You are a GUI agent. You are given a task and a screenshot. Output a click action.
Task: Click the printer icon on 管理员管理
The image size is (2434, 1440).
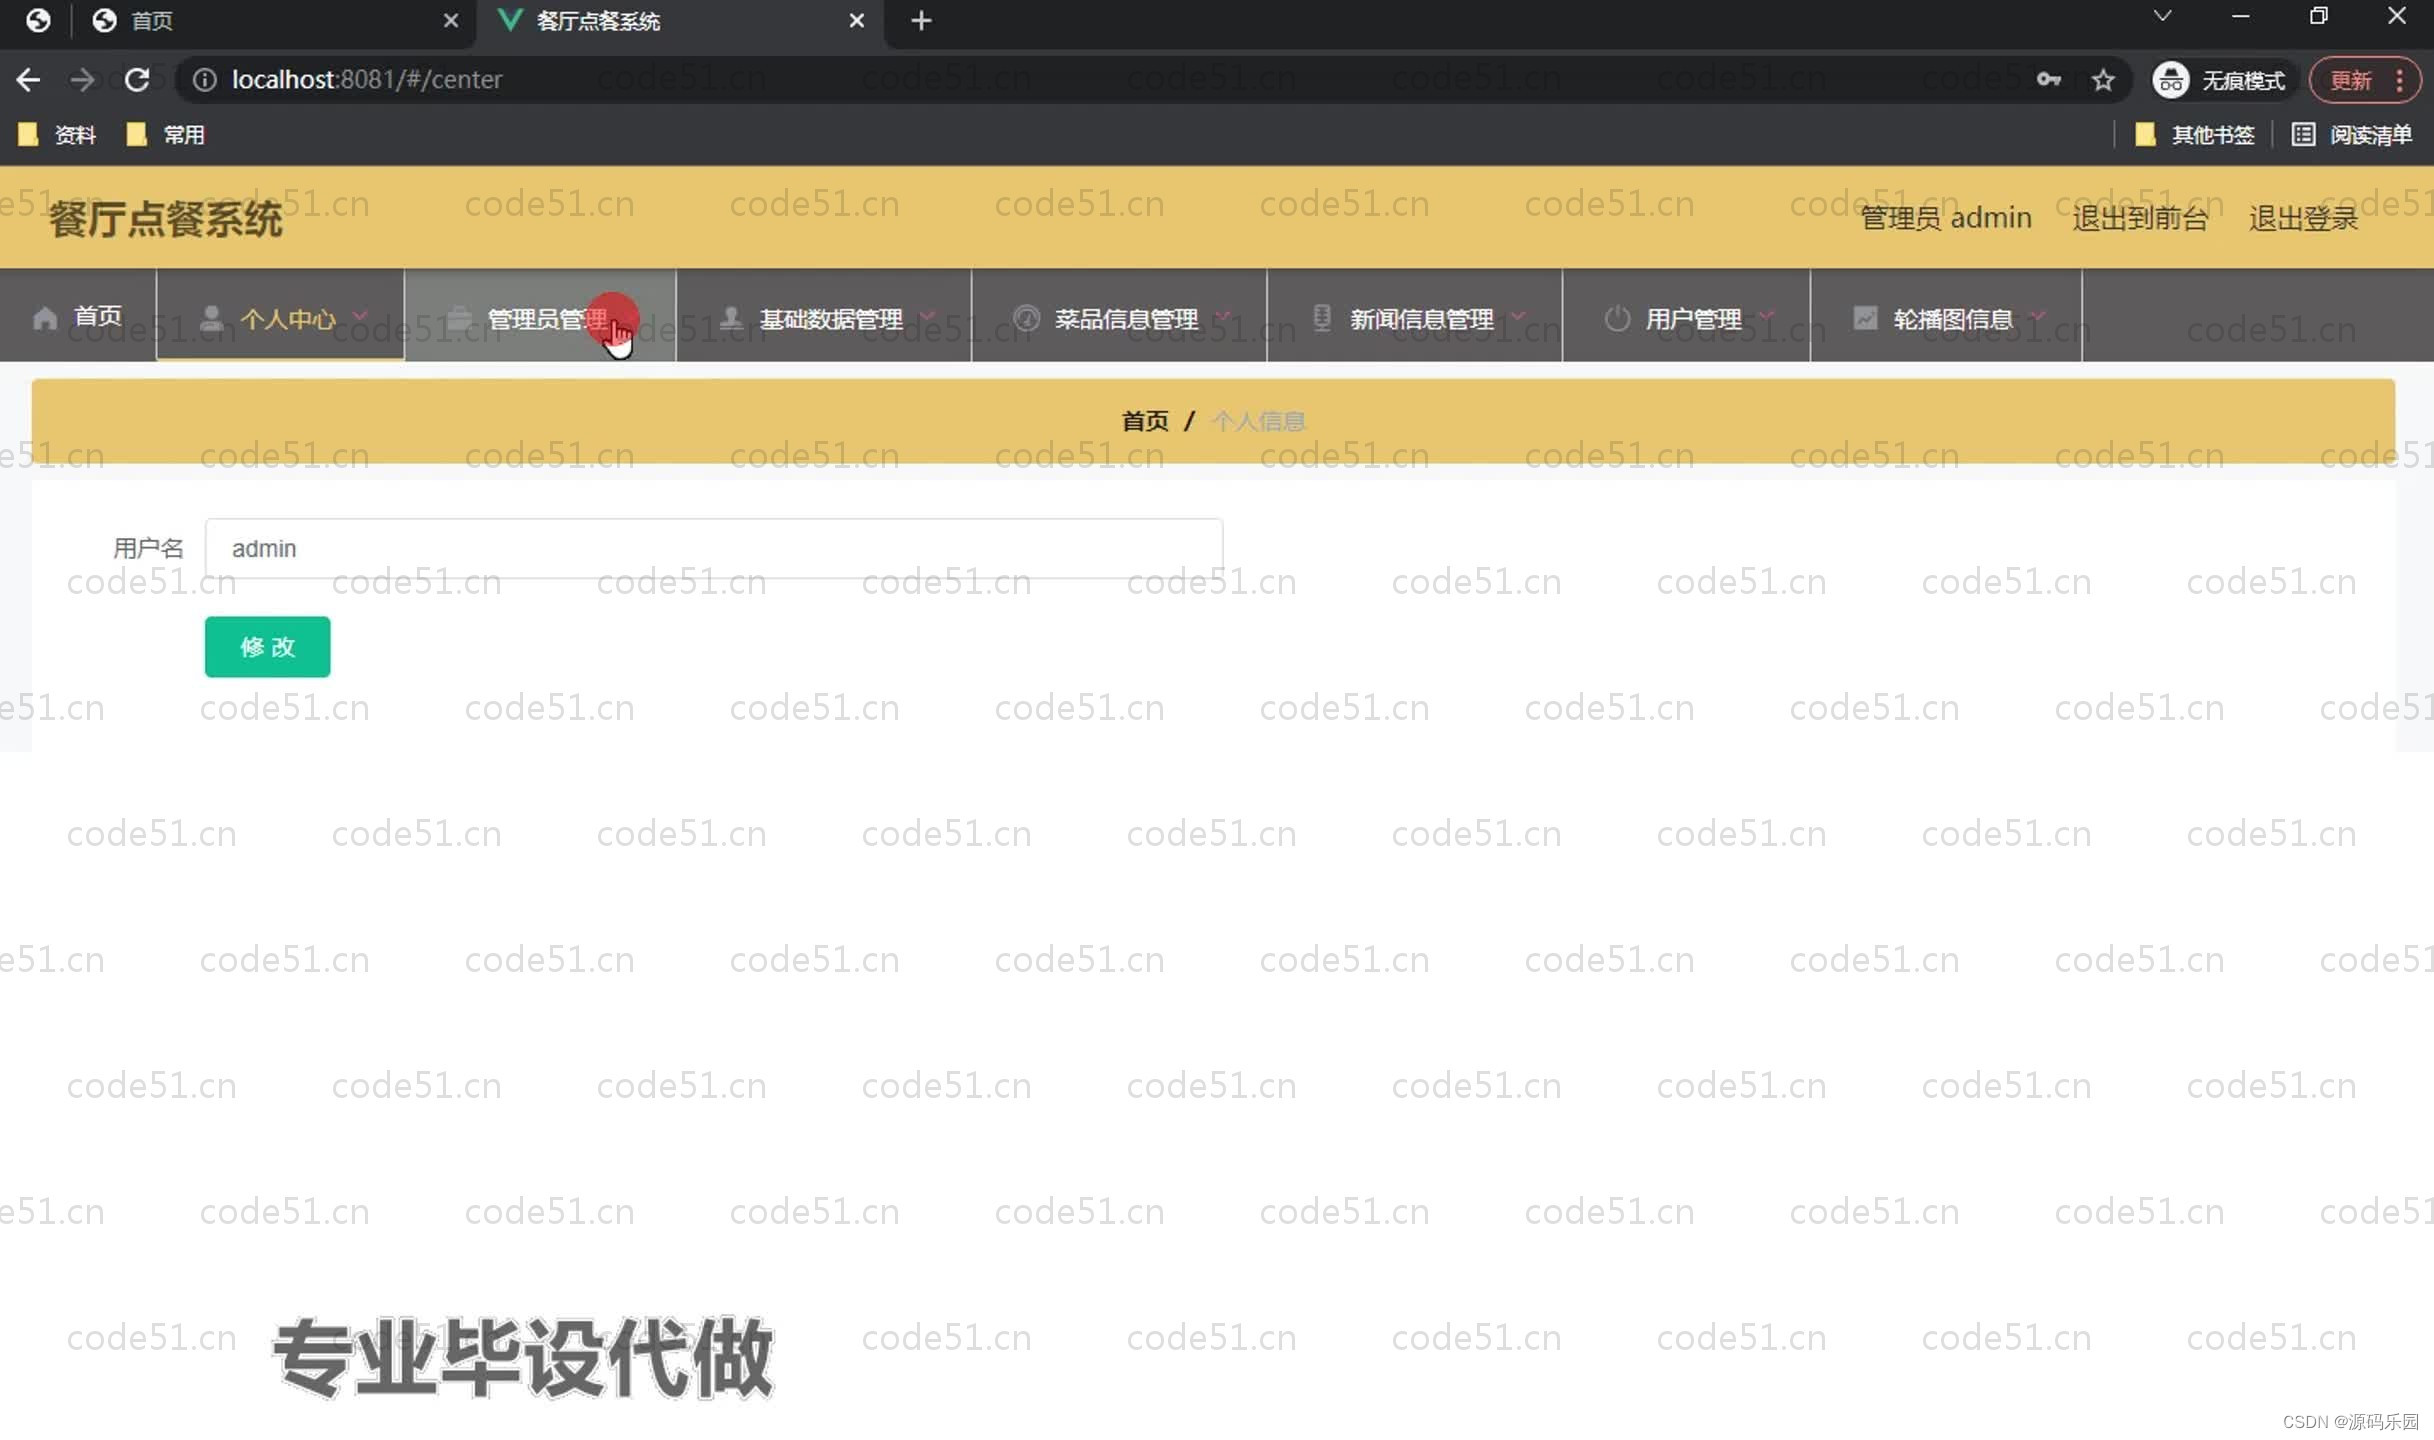pos(458,316)
